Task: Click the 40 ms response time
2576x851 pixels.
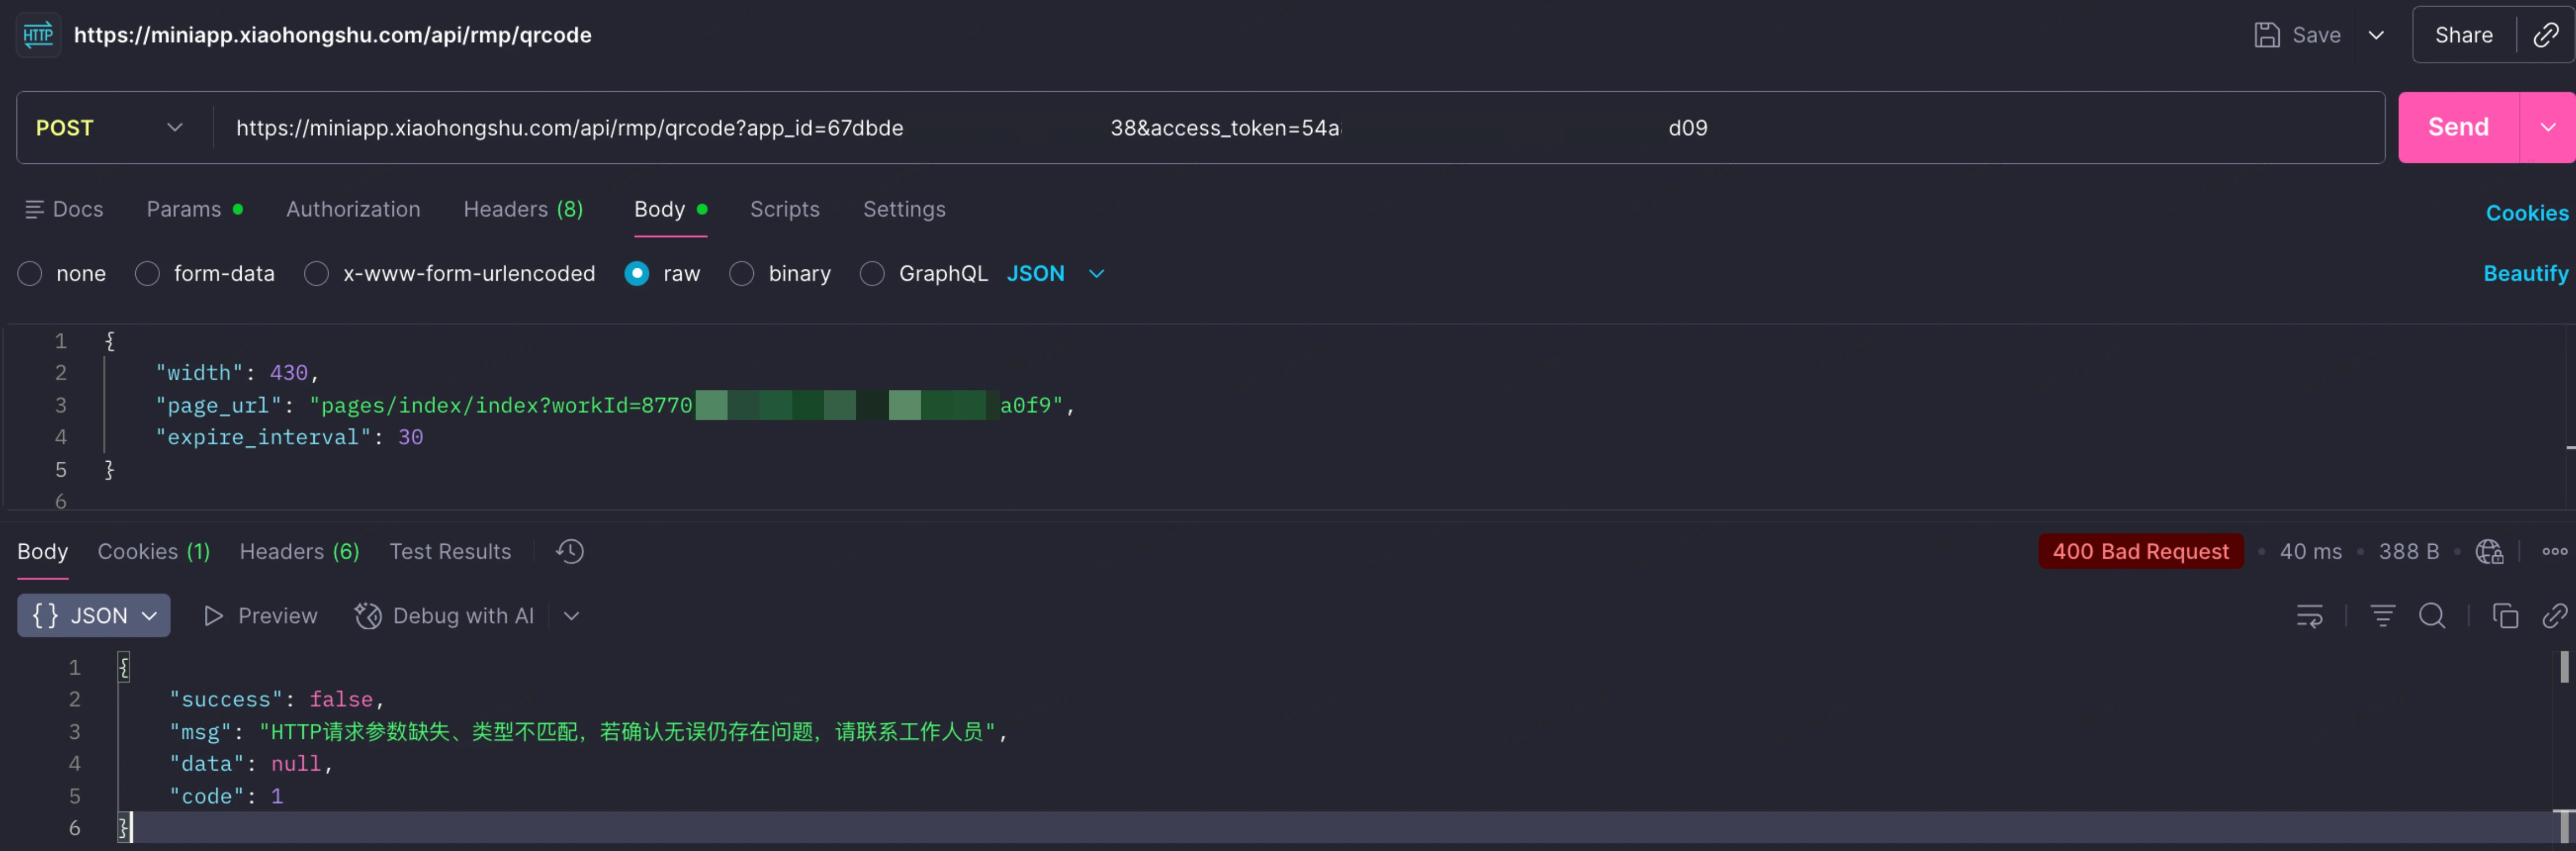Action: pyautogui.click(x=2310, y=551)
